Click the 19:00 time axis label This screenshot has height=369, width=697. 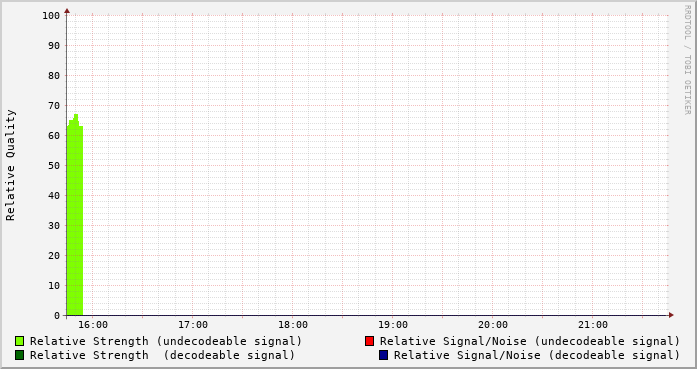point(393,325)
